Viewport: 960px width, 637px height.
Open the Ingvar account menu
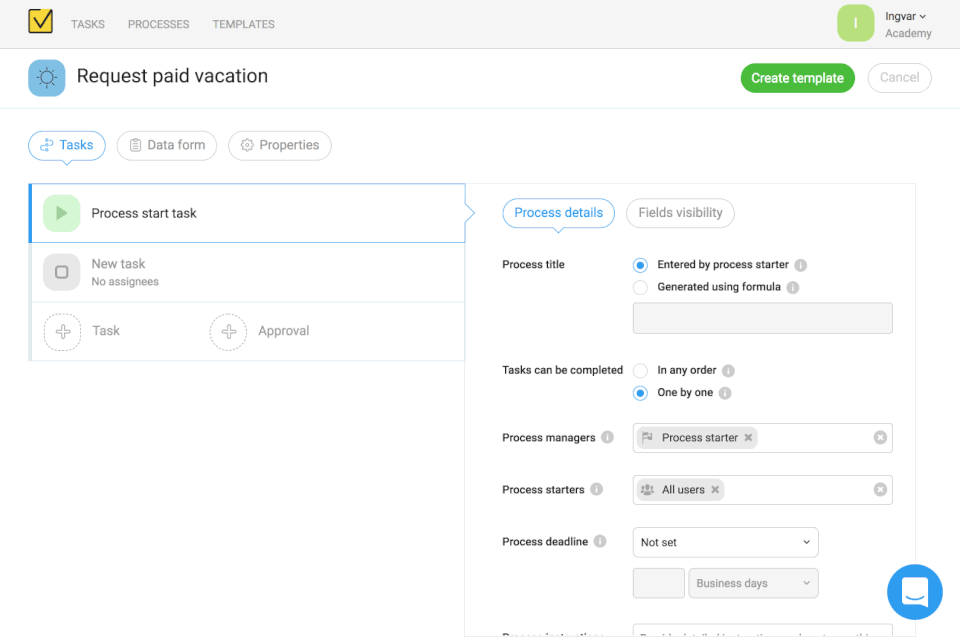(906, 17)
